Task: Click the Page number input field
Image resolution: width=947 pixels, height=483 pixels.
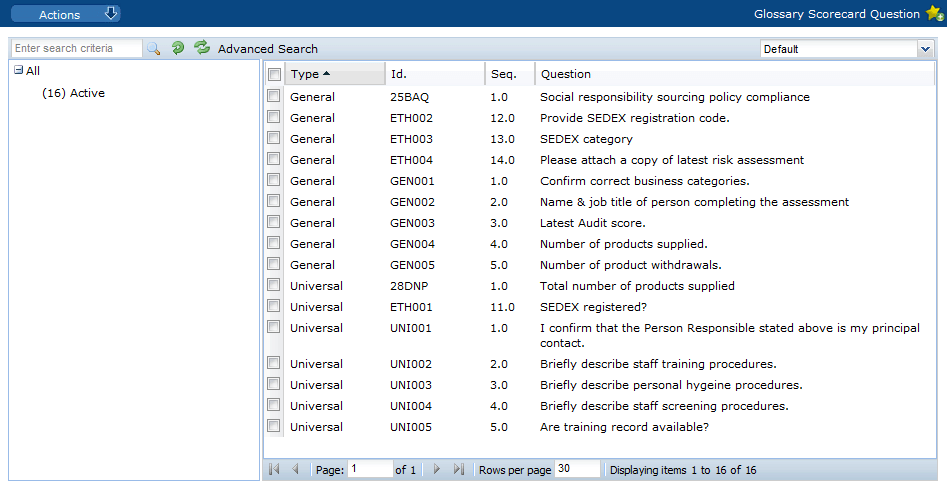Action: pyautogui.click(x=370, y=469)
